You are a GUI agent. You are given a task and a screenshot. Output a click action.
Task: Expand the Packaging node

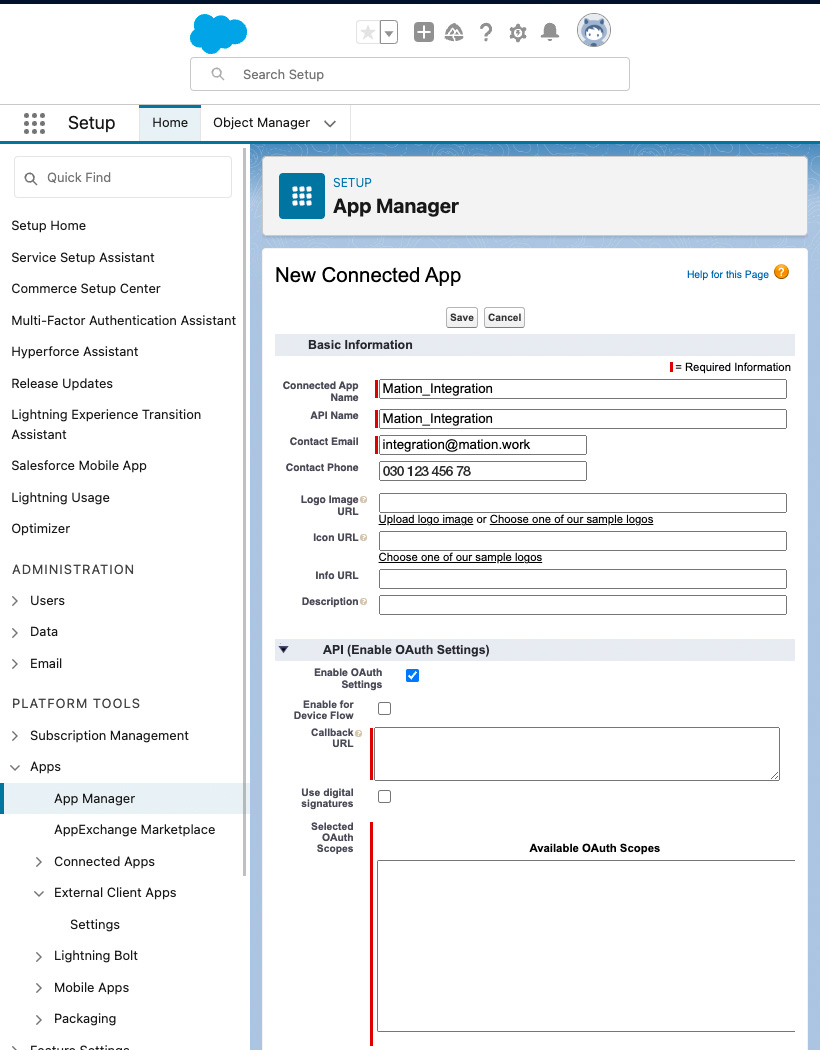pos(39,1020)
